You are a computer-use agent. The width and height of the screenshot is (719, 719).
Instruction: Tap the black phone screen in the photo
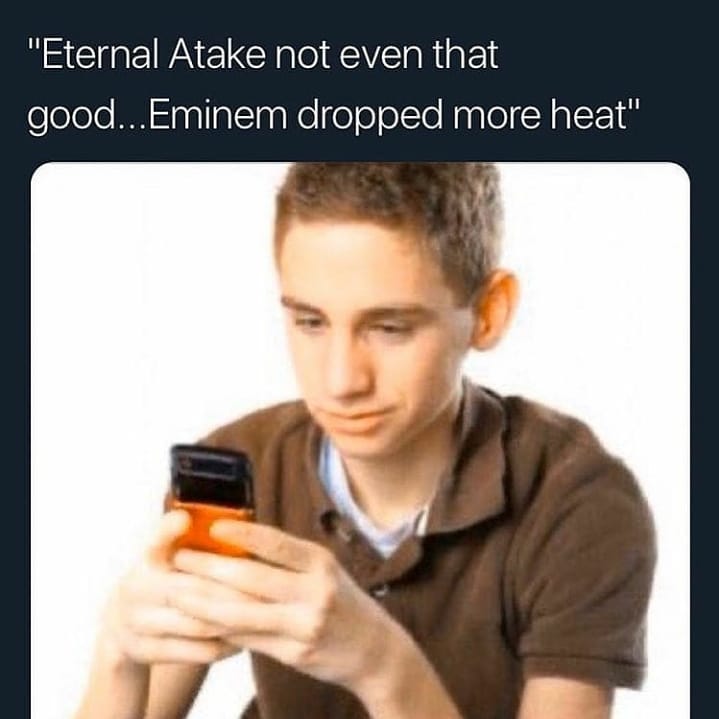pyautogui.click(x=212, y=477)
